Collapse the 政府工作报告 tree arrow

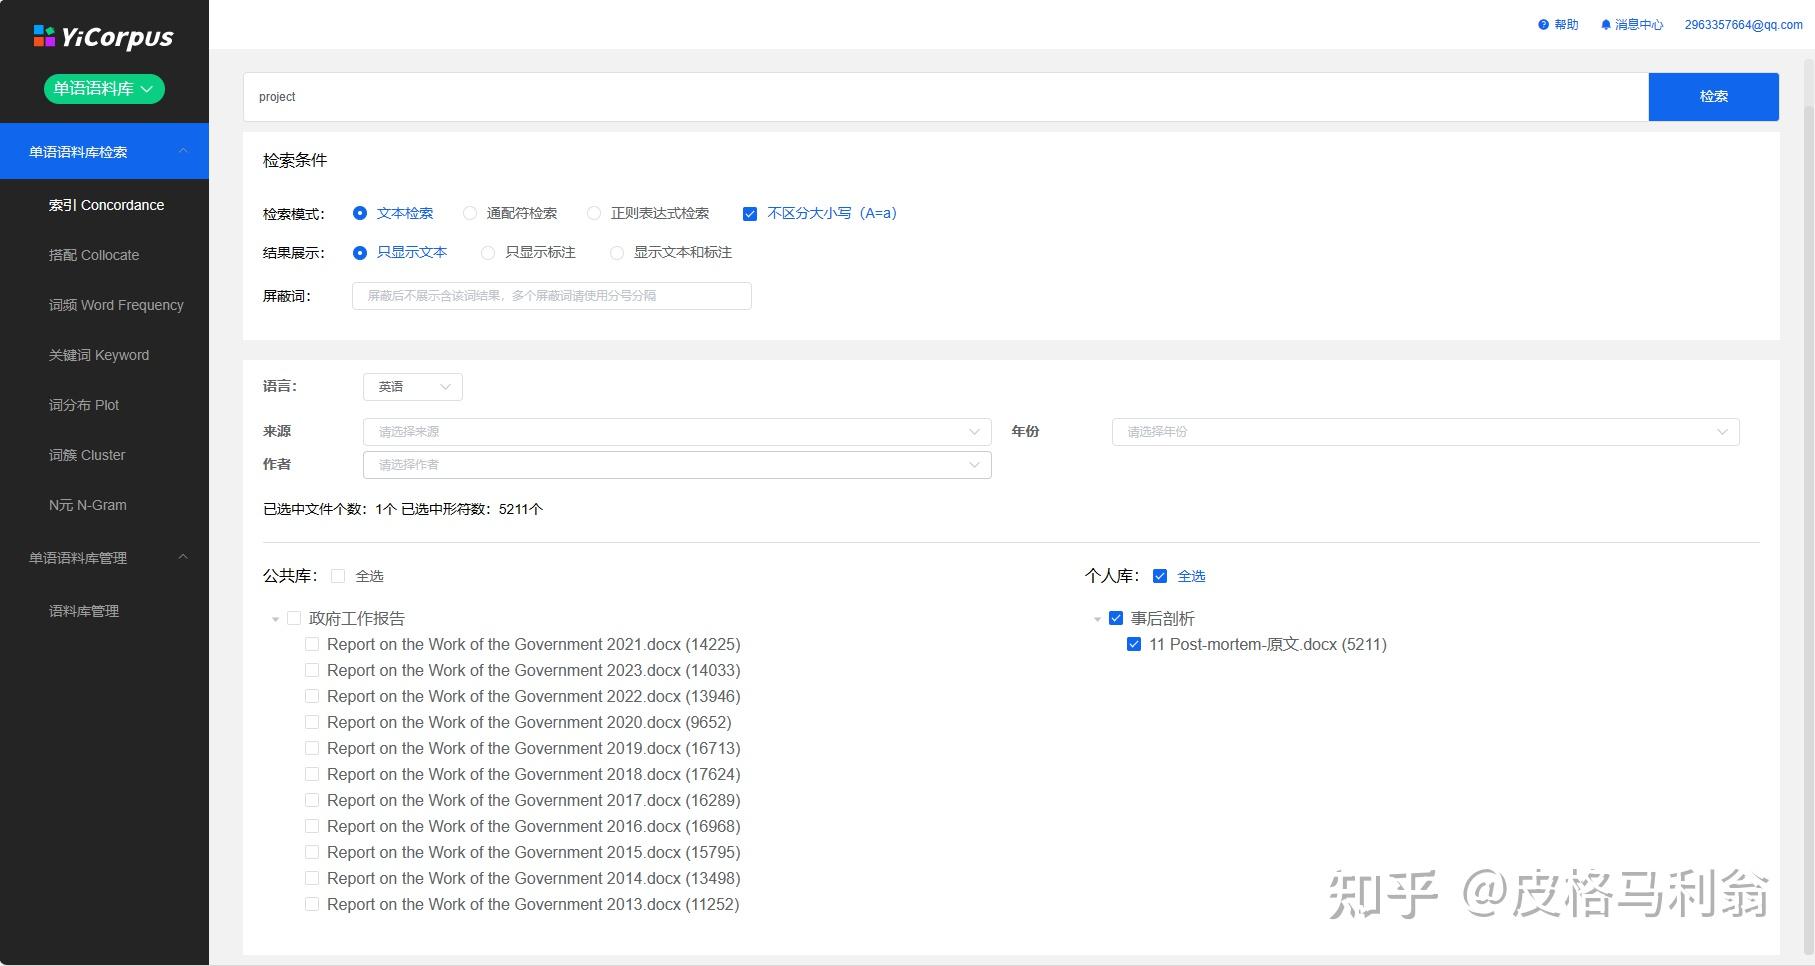click(x=275, y=620)
